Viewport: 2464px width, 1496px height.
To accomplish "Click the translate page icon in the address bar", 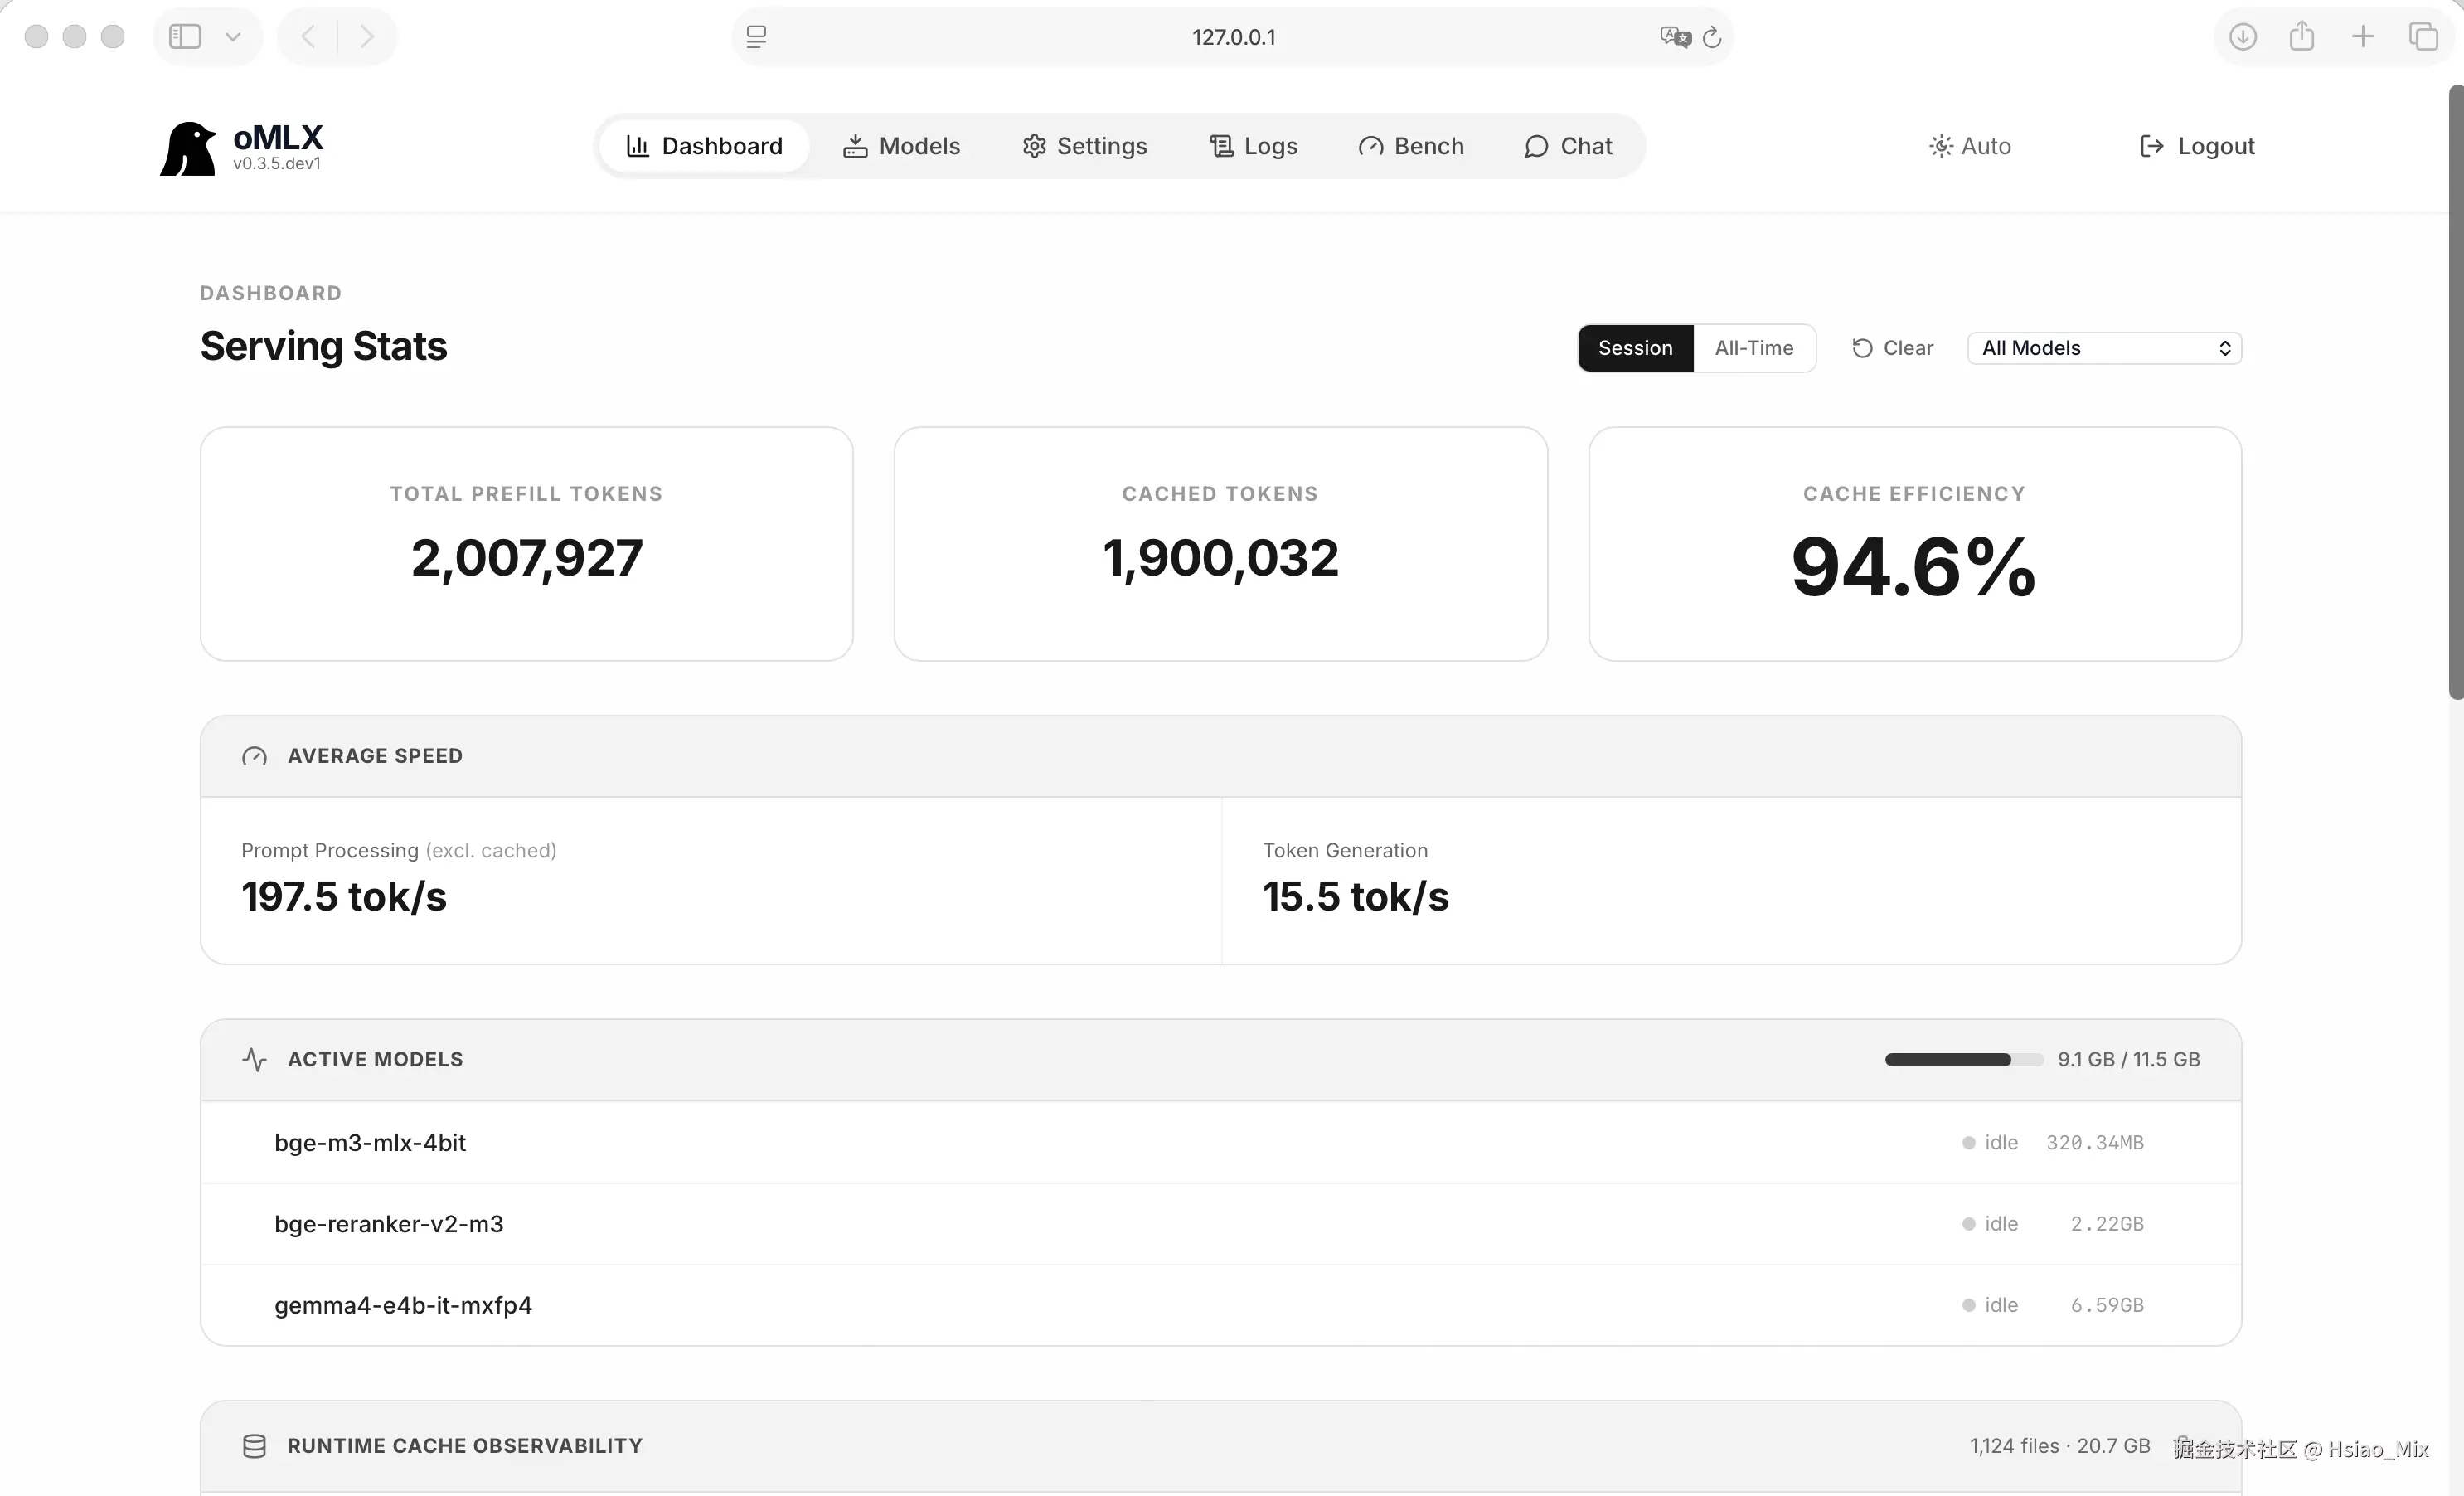I will tap(1675, 37).
